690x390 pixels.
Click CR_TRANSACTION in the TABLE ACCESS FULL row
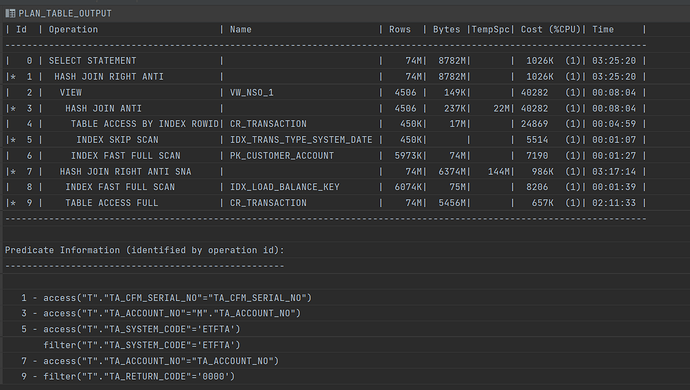point(268,203)
